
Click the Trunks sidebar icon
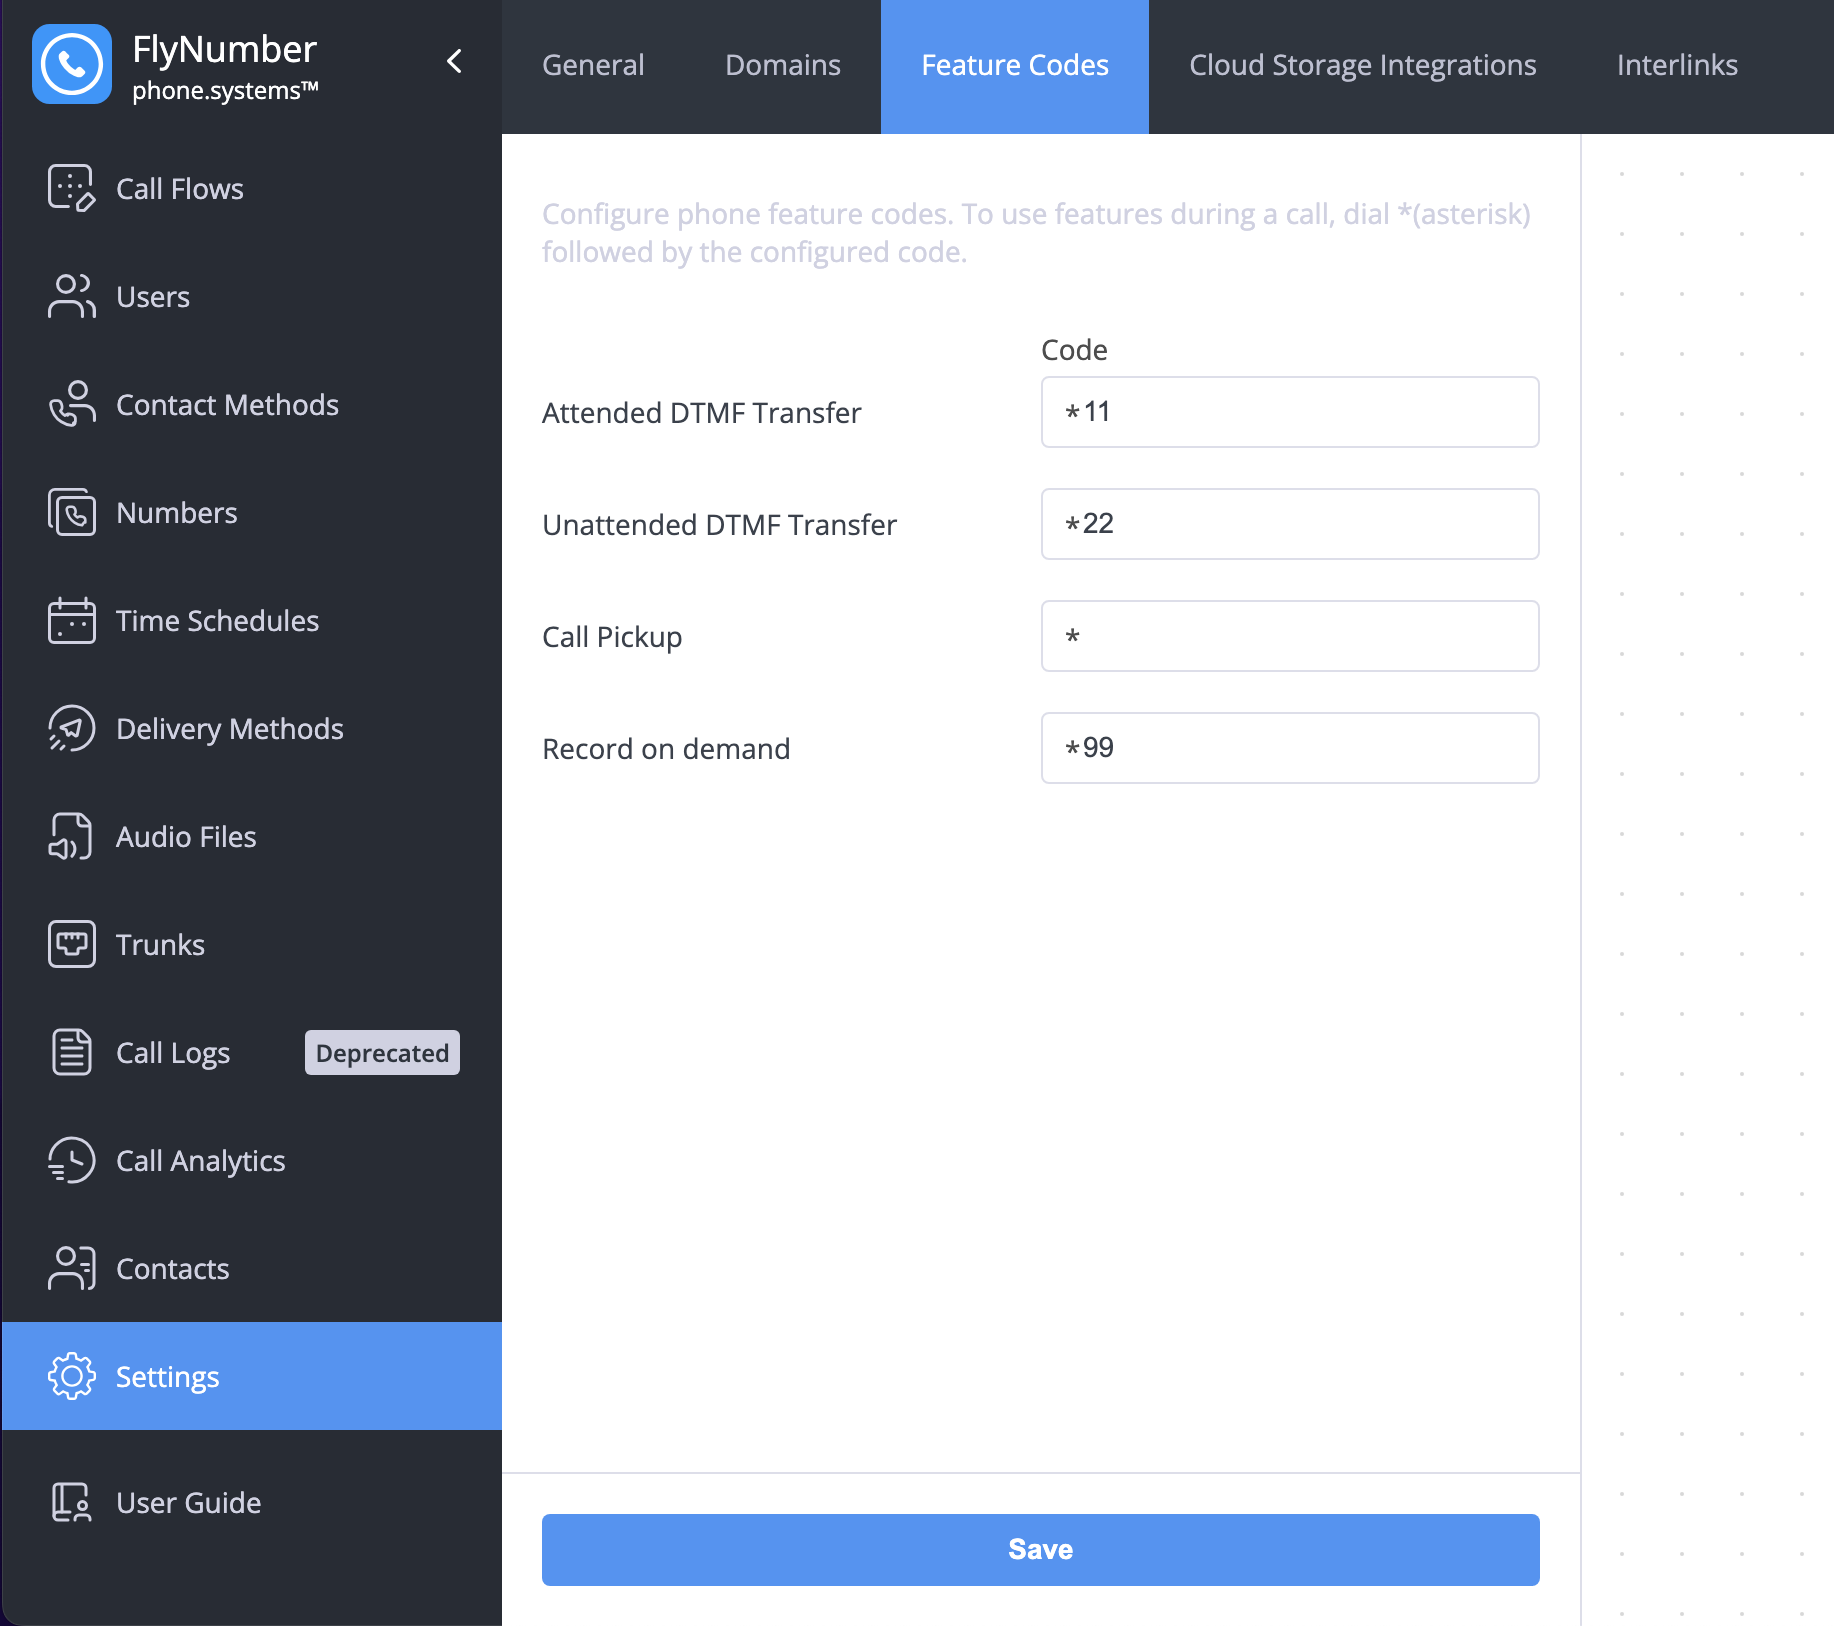pyautogui.click(x=72, y=944)
